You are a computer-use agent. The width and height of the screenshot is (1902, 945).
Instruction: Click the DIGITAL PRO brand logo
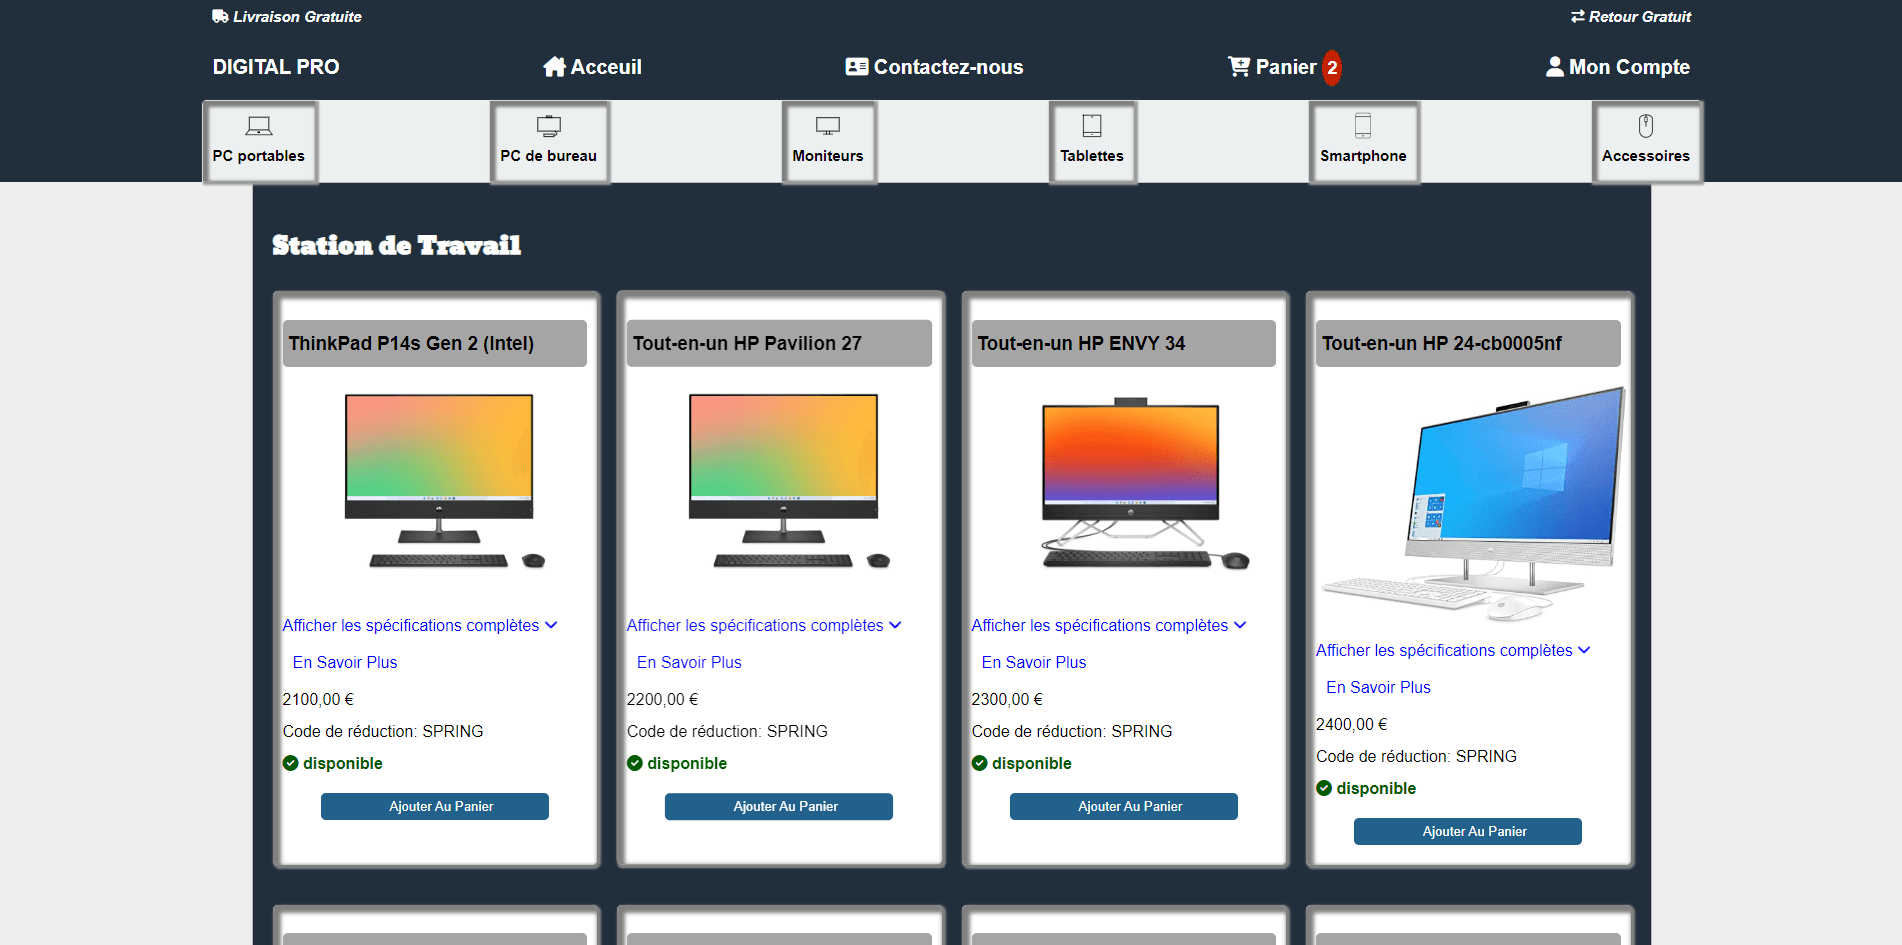(x=276, y=67)
